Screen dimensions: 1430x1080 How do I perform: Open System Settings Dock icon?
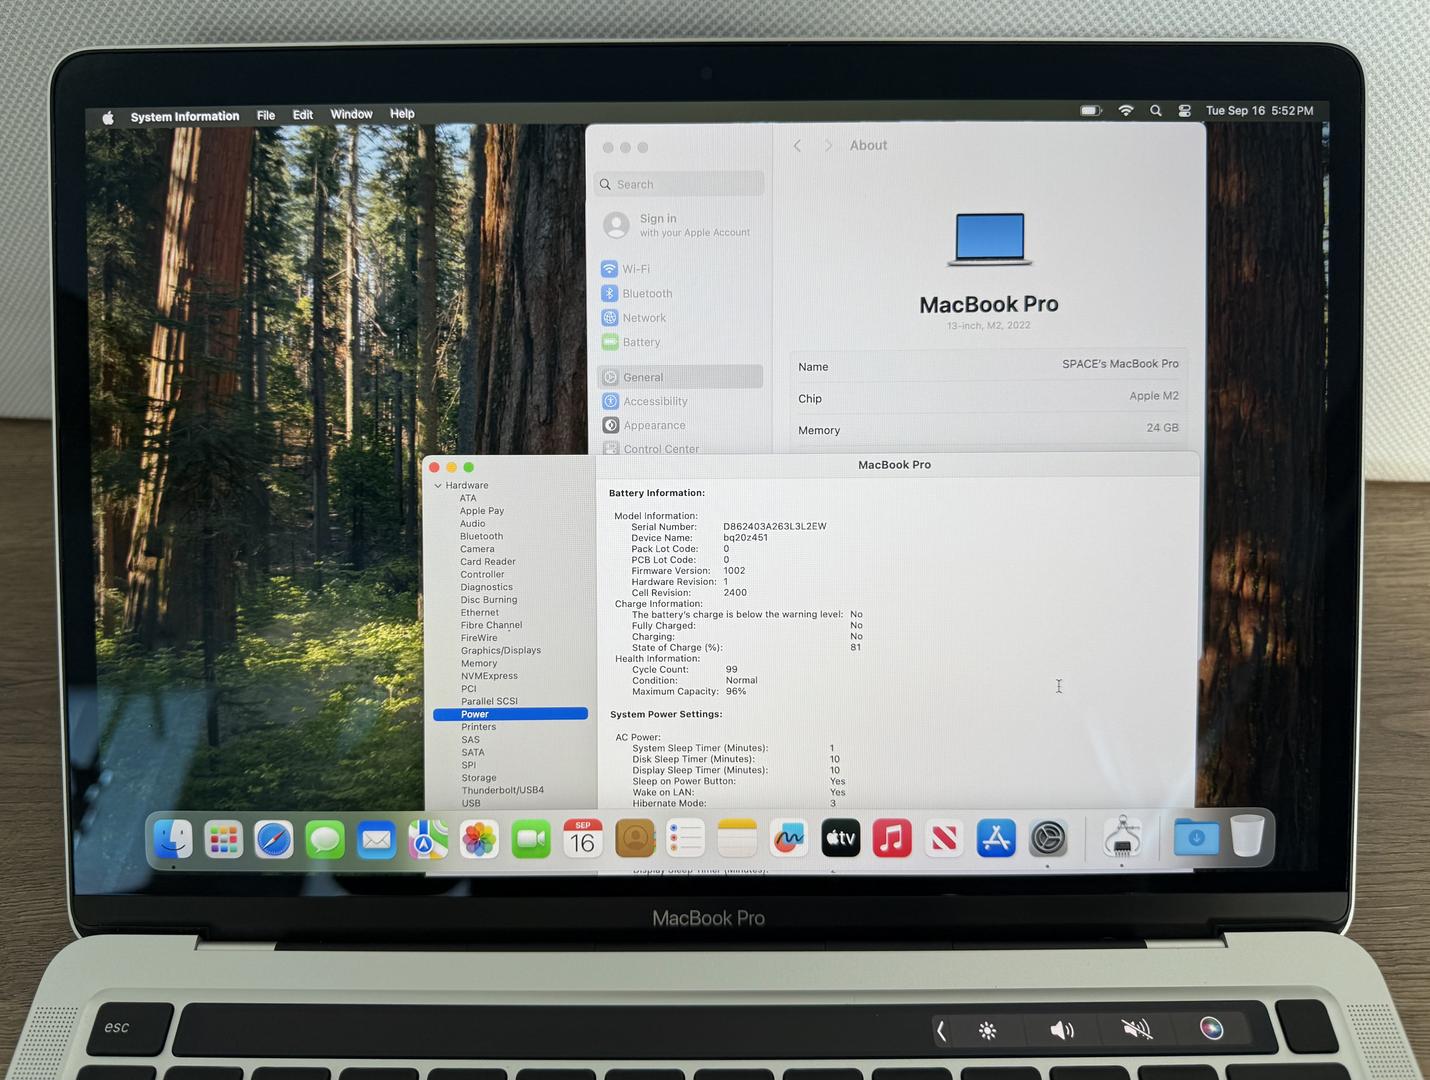[1048, 839]
